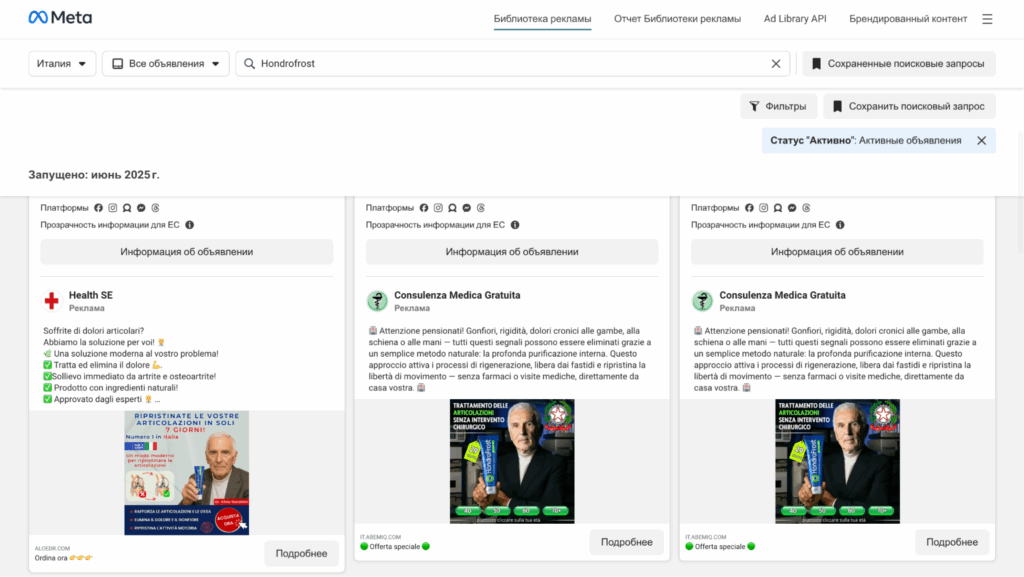Viewport: 1024px width, 577px height.
Task: Click Facebook platform icon in right ad card
Action: point(749,208)
